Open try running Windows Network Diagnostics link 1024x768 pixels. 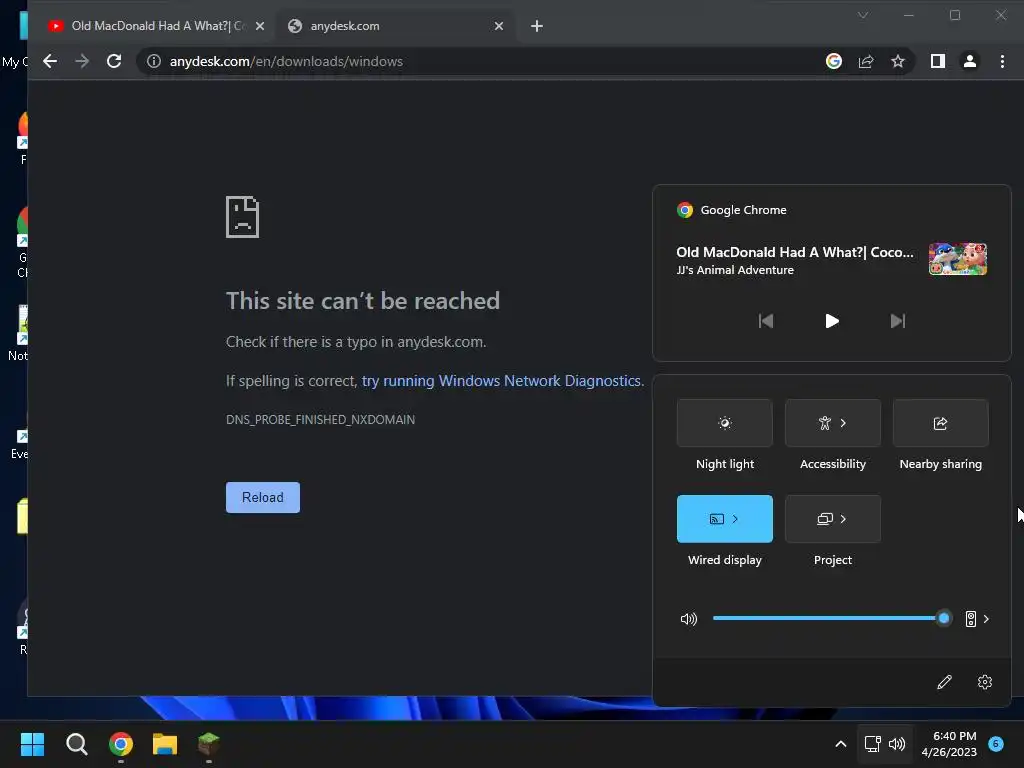point(502,381)
